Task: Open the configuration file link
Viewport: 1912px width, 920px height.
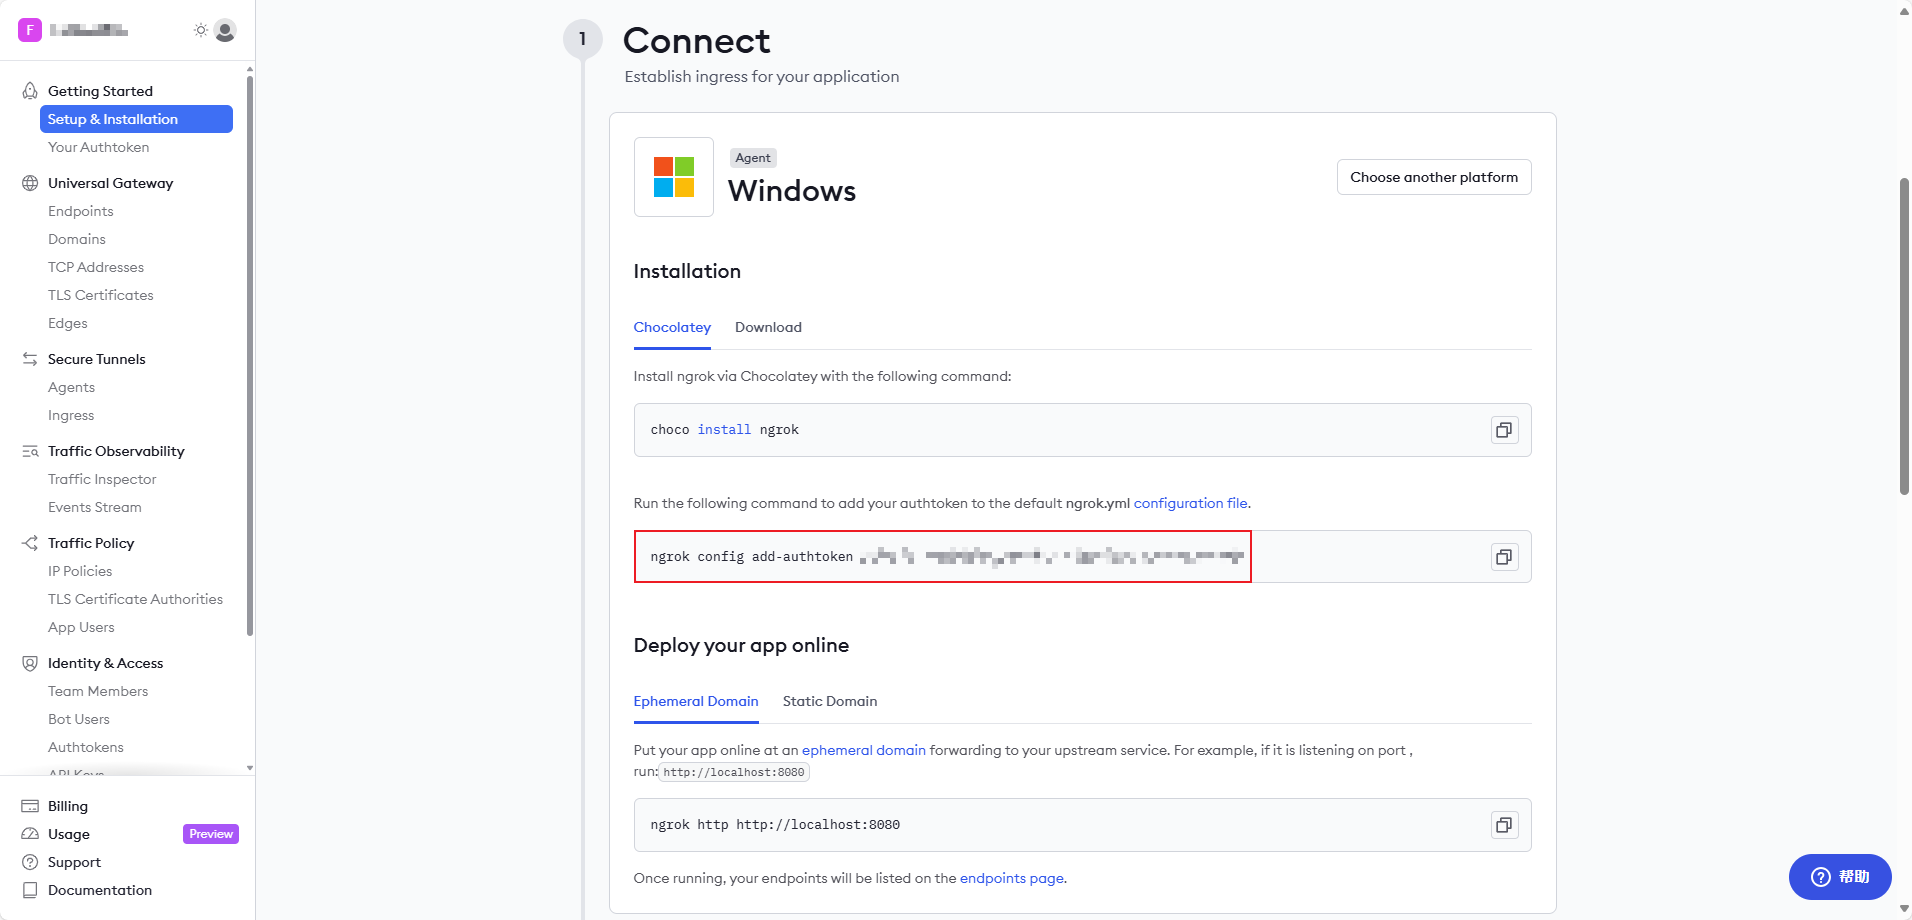Action: coord(1190,503)
